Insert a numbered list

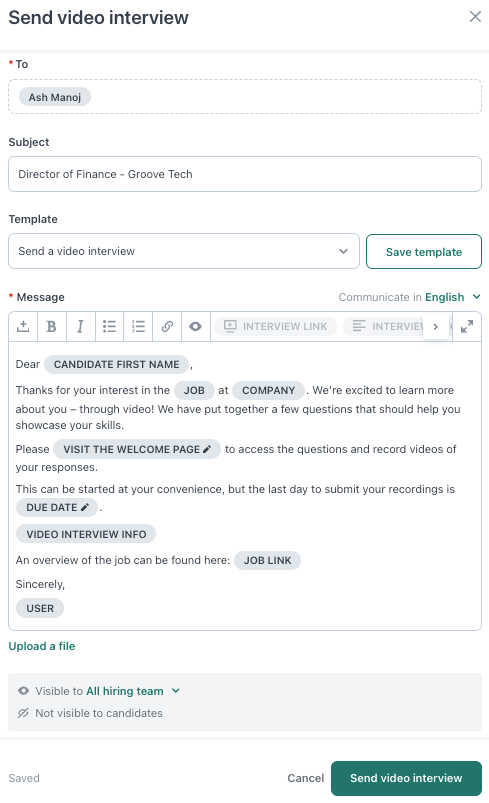coord(138,326)
